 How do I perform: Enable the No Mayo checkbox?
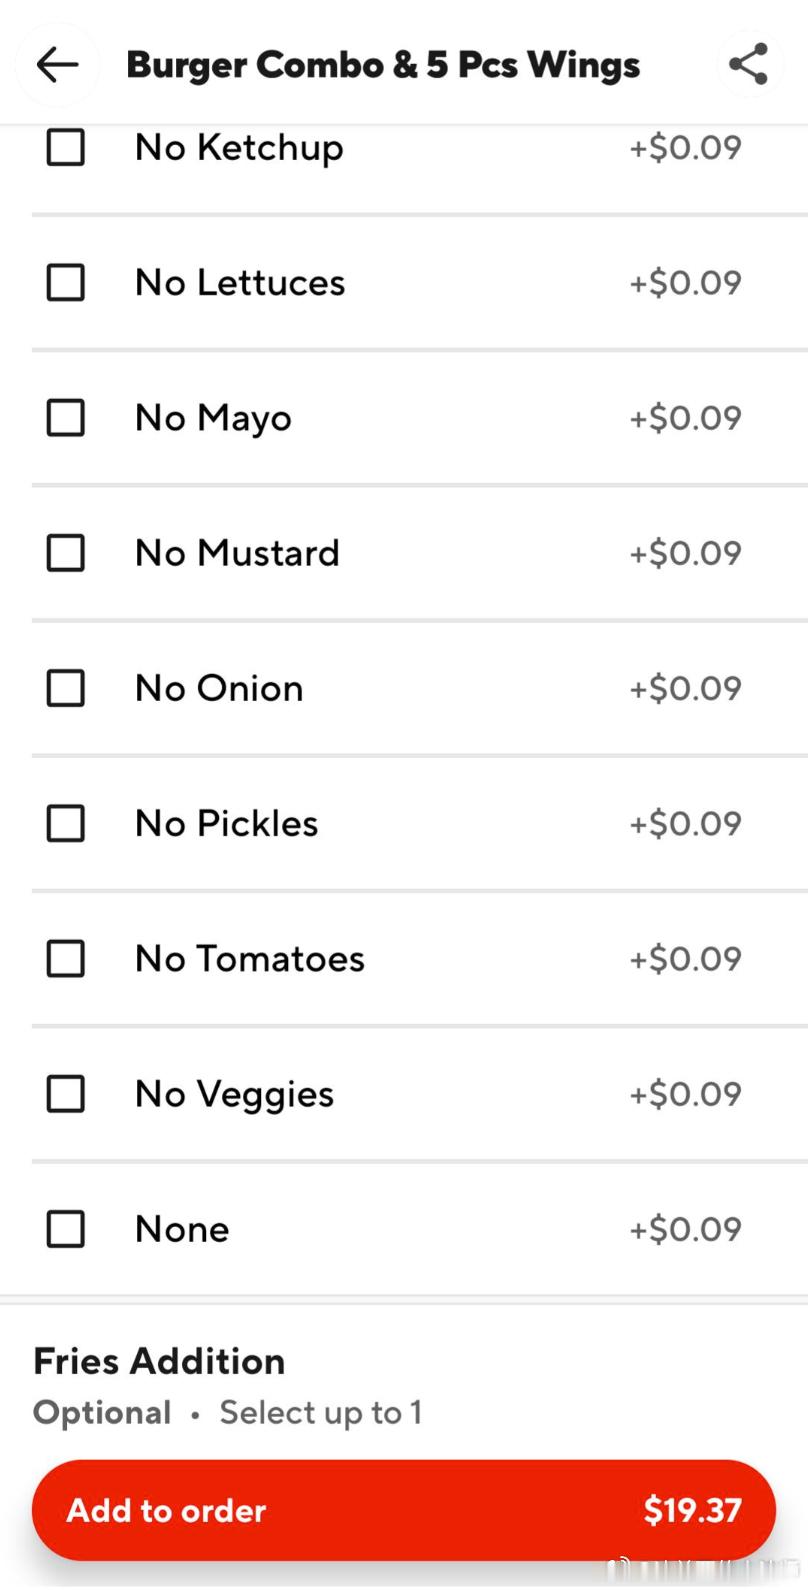pos(66,418)
